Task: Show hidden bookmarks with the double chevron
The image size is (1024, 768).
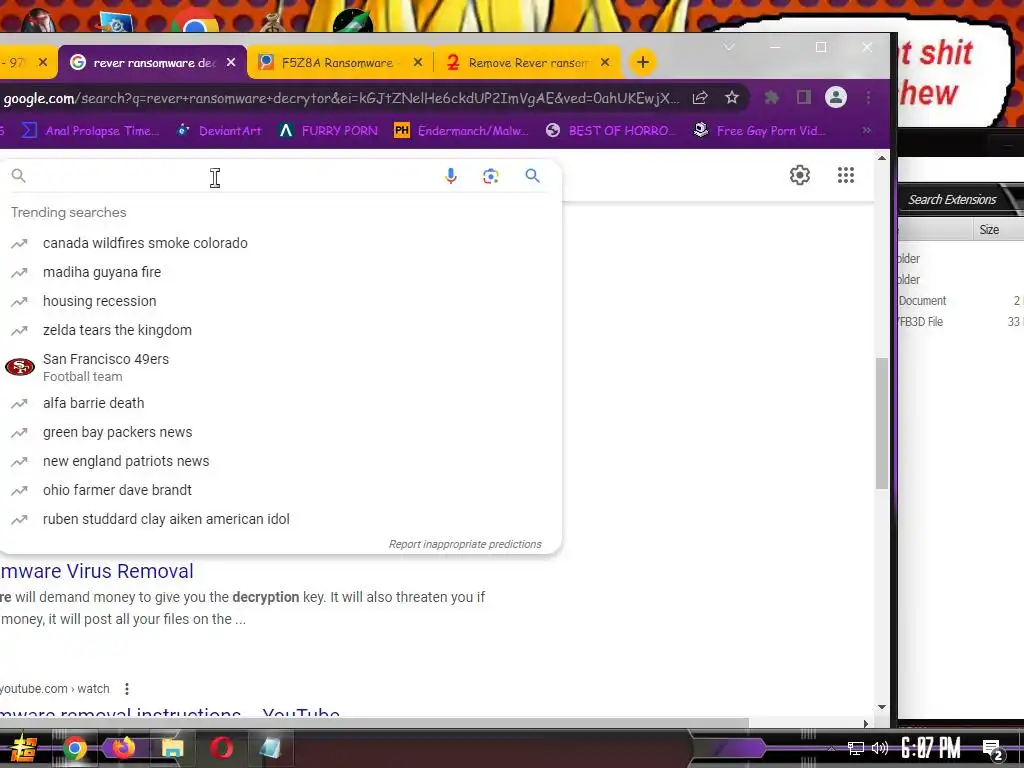Action: (867, 131)
